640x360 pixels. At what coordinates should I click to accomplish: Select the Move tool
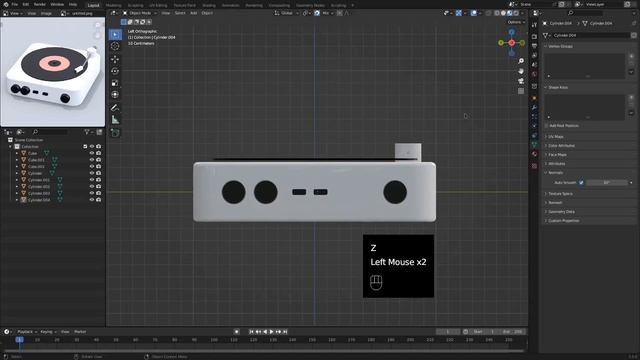pyautogui.click(x=116, y=59)
